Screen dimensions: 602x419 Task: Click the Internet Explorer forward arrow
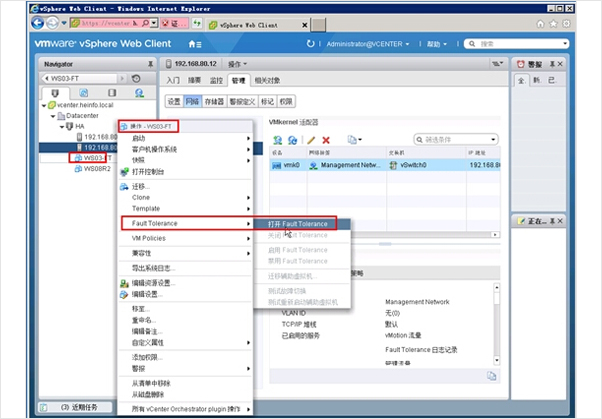(x=52, y=23)
